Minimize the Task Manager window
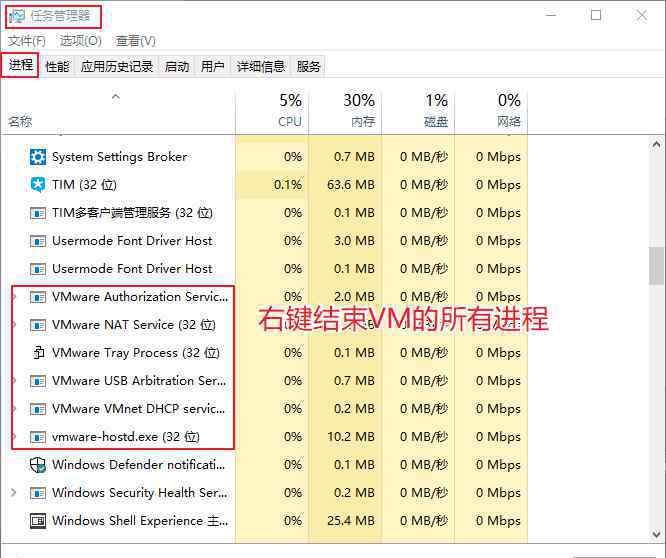Viewport: 666px width, 558px height. pos(551,16)
